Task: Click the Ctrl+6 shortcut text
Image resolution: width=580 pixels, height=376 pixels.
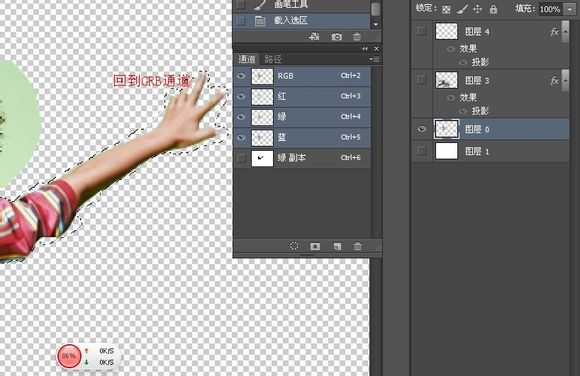Action: [x=350, y=158]
